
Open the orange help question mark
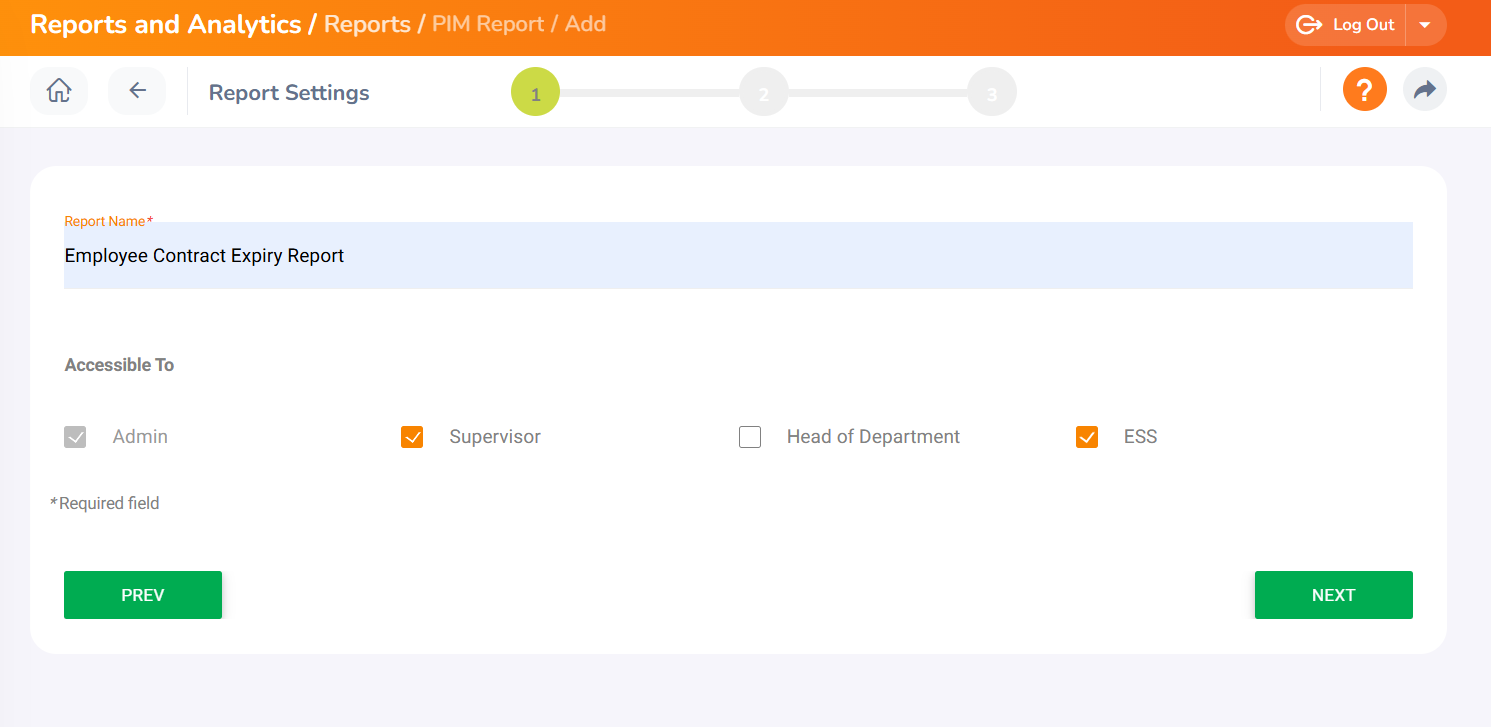(x=1364, y=90)
